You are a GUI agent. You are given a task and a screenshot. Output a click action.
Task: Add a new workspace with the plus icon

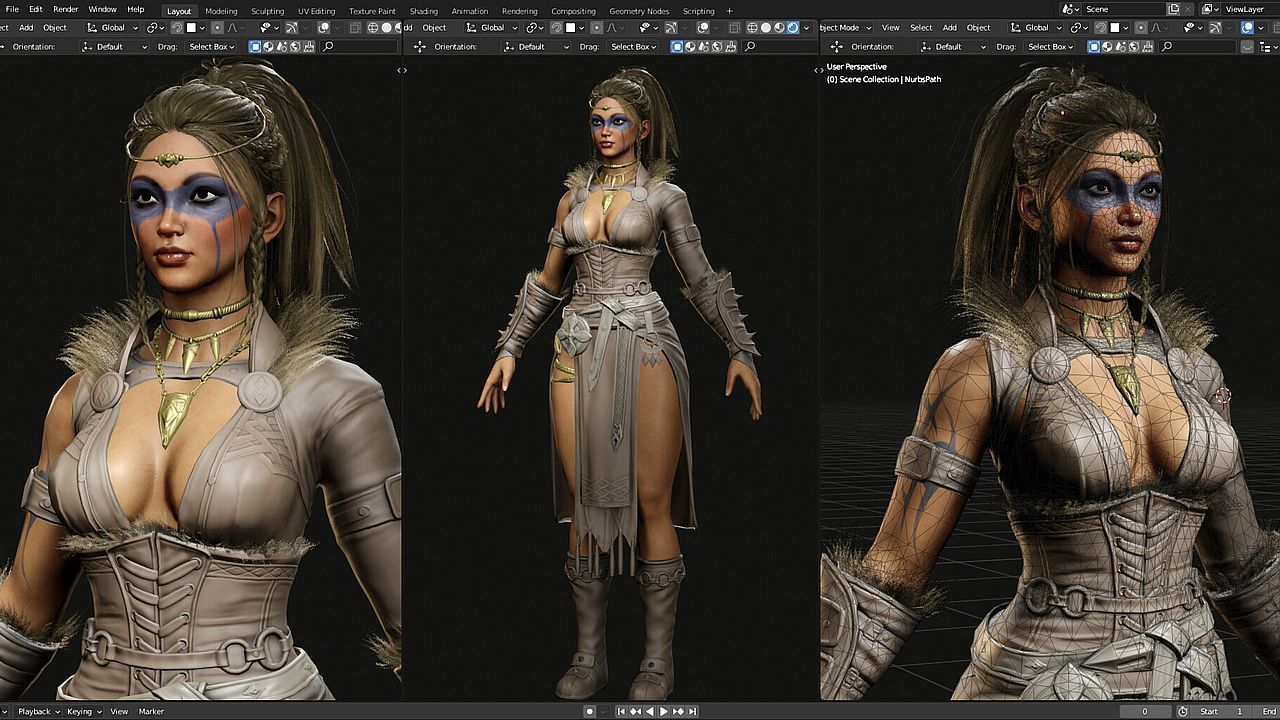(729, 11)
